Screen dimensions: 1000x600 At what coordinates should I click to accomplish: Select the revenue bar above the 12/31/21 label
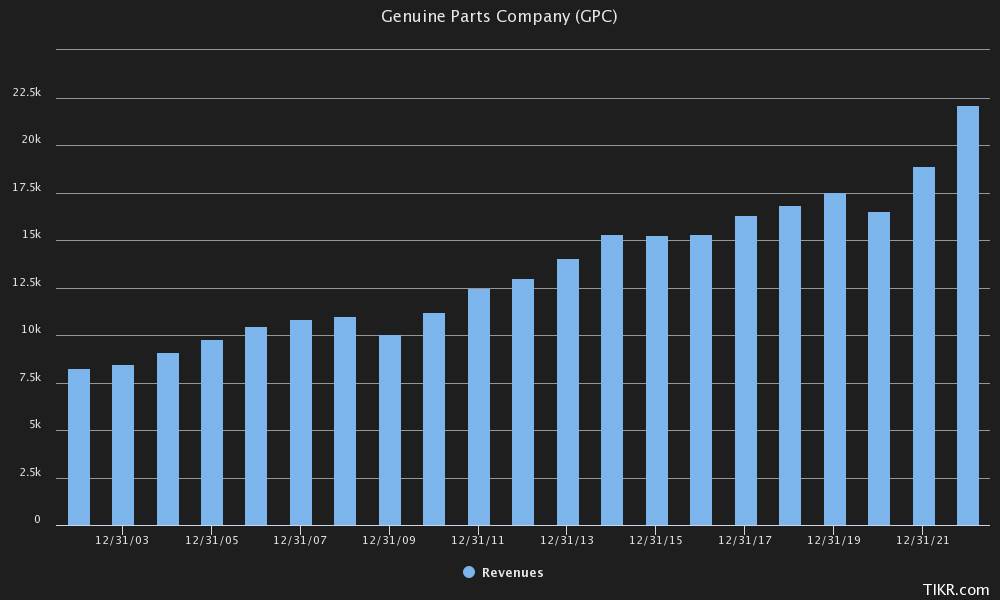[923, 346]
